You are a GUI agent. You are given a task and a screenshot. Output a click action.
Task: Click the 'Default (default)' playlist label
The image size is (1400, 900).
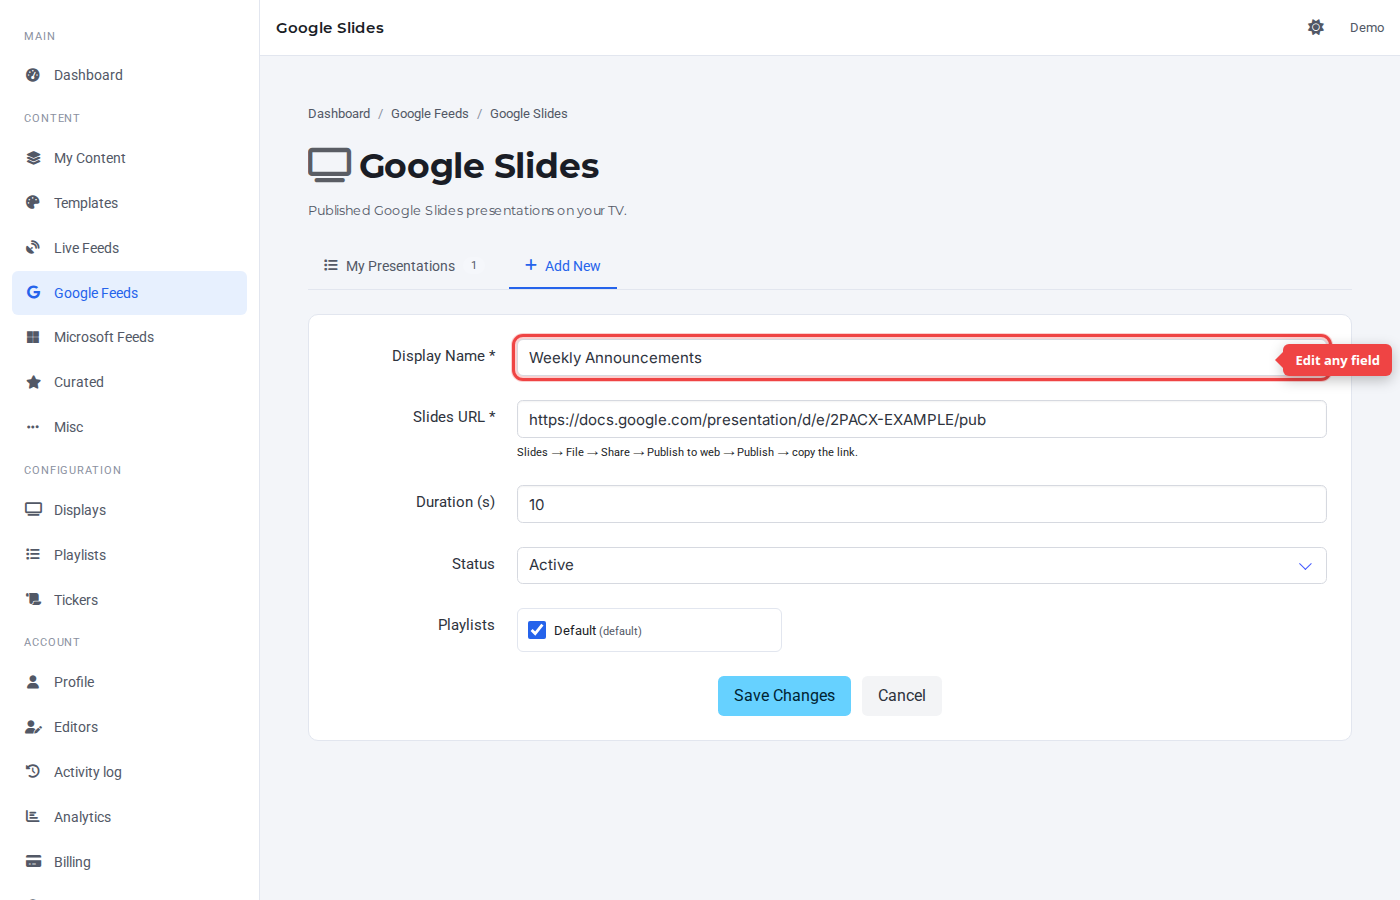coord(598,631)
